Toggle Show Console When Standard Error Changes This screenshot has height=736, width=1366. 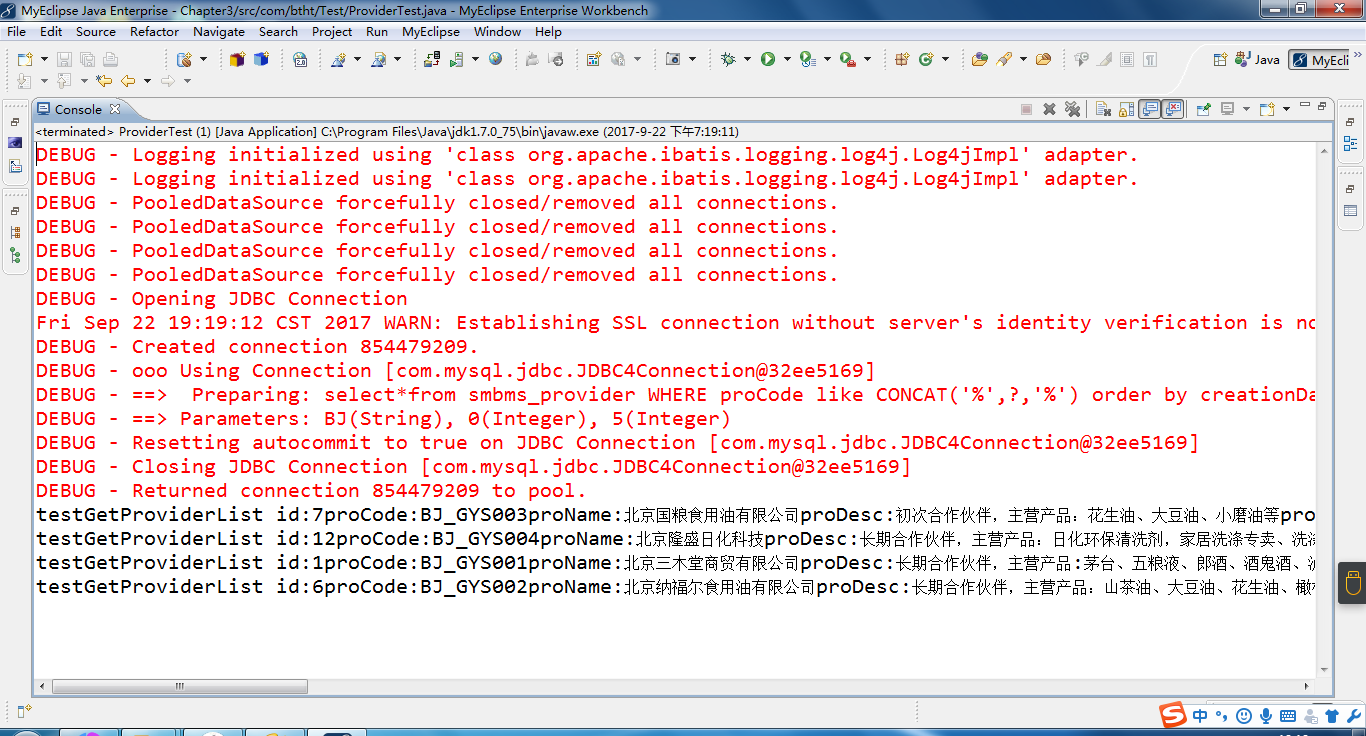click(x=1173, y=109)
